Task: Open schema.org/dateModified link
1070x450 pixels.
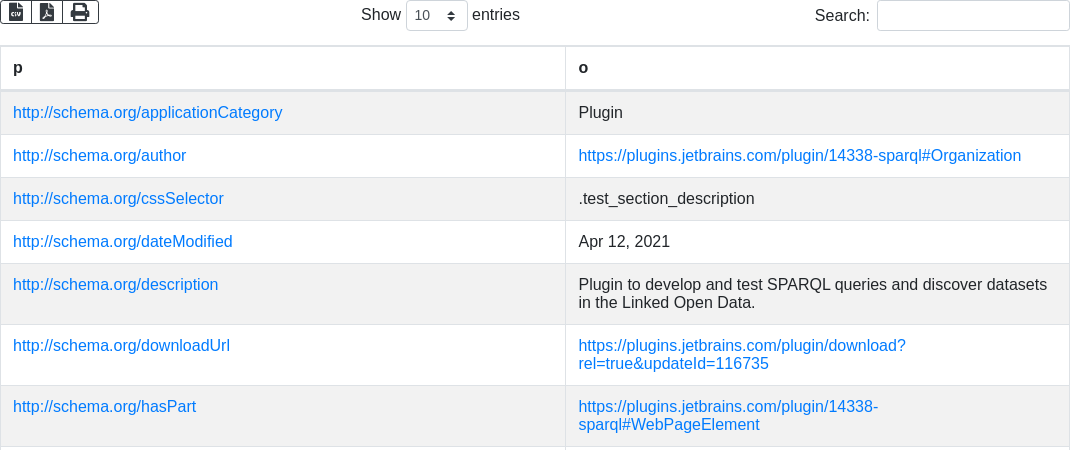Action: tap(122, 242)
